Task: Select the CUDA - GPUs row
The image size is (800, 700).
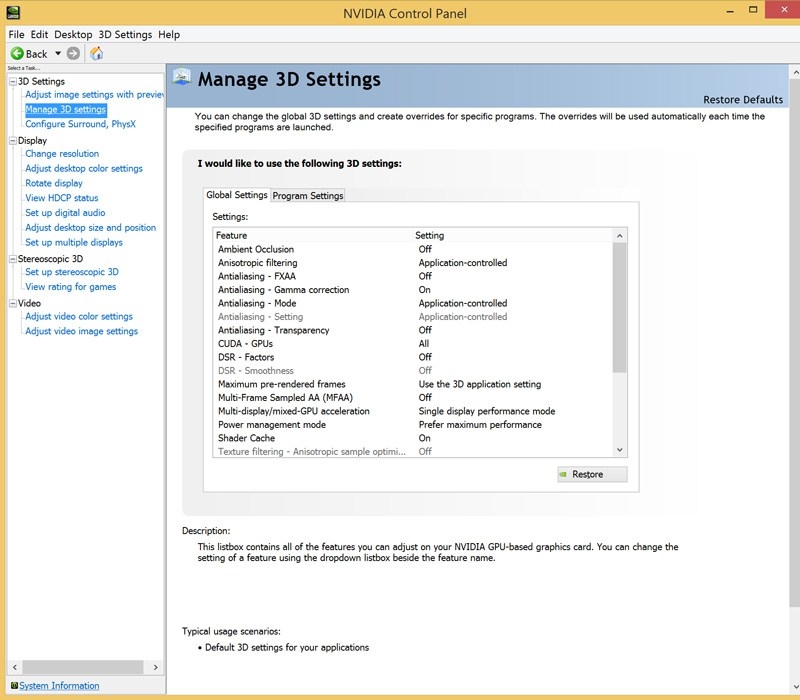Action: coord(413,344)
